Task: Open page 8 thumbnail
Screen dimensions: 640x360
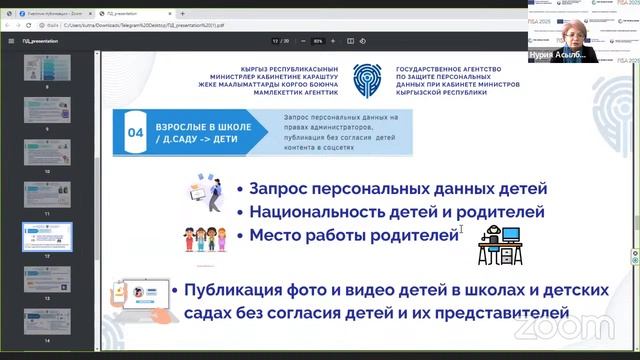Action: pyautogui.click(x=47, y=68)
